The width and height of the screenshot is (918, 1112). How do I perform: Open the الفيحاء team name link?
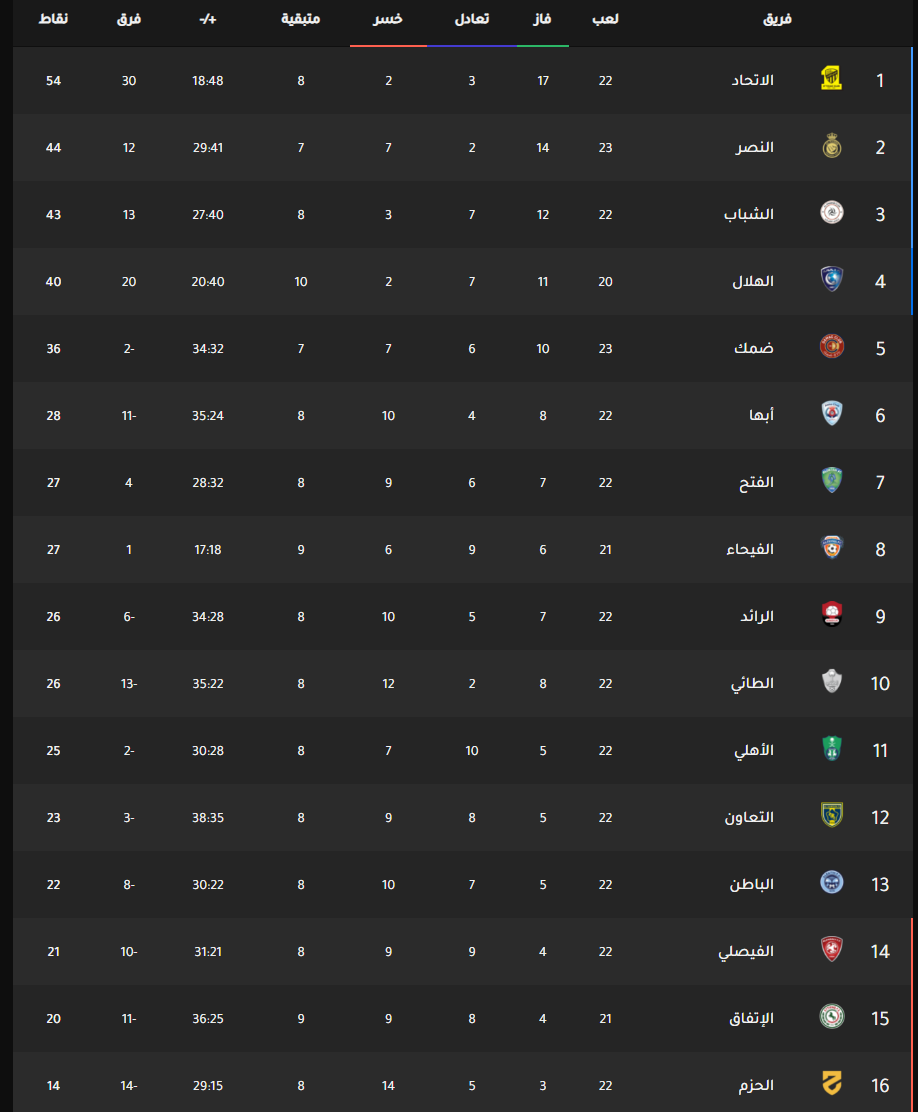pyautogui.click(x=749, y=550)
